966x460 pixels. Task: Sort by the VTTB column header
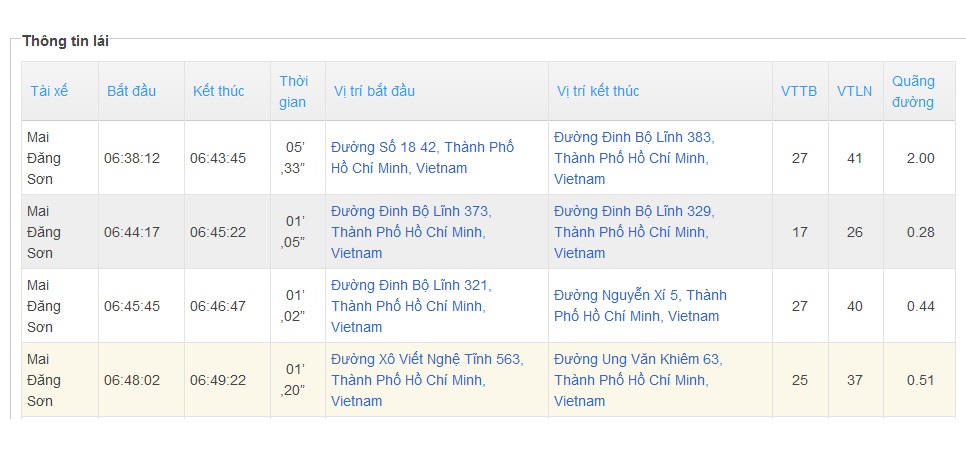pyautogui.click(x=799, y=91)
